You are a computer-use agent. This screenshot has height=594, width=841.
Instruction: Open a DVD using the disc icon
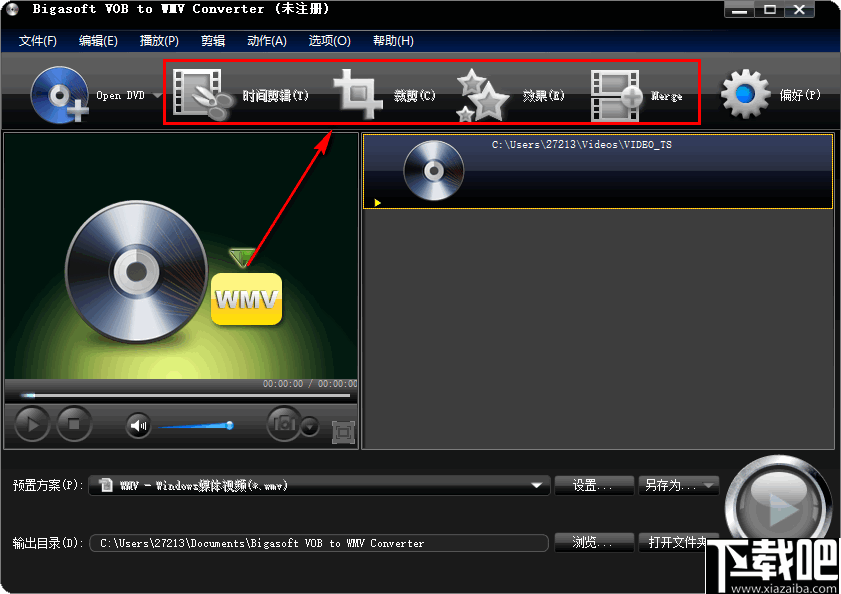coord(59,93)
